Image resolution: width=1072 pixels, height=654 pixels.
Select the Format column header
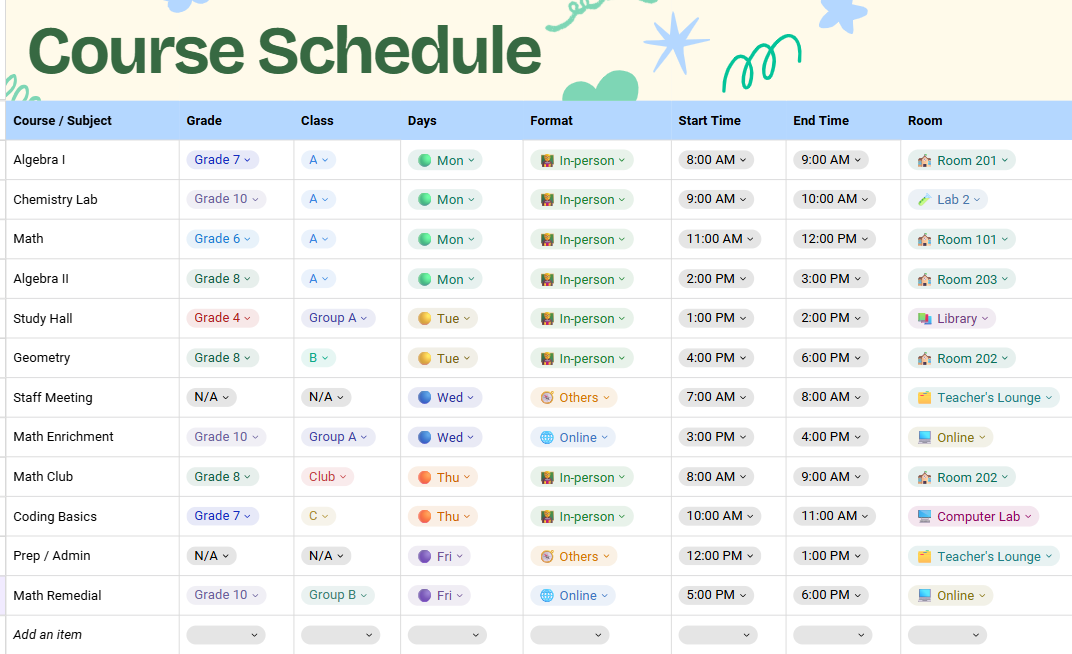click(x=551, y=120)
